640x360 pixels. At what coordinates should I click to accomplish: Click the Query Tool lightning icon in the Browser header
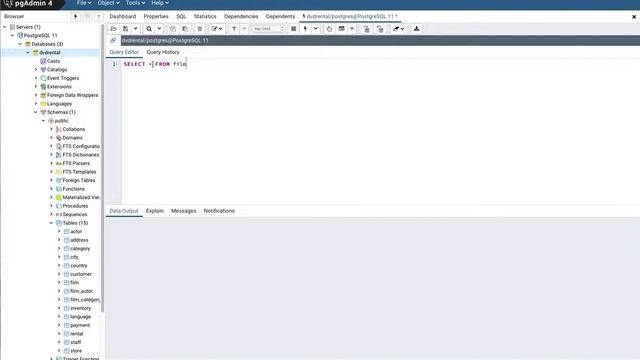click(76, 16)
